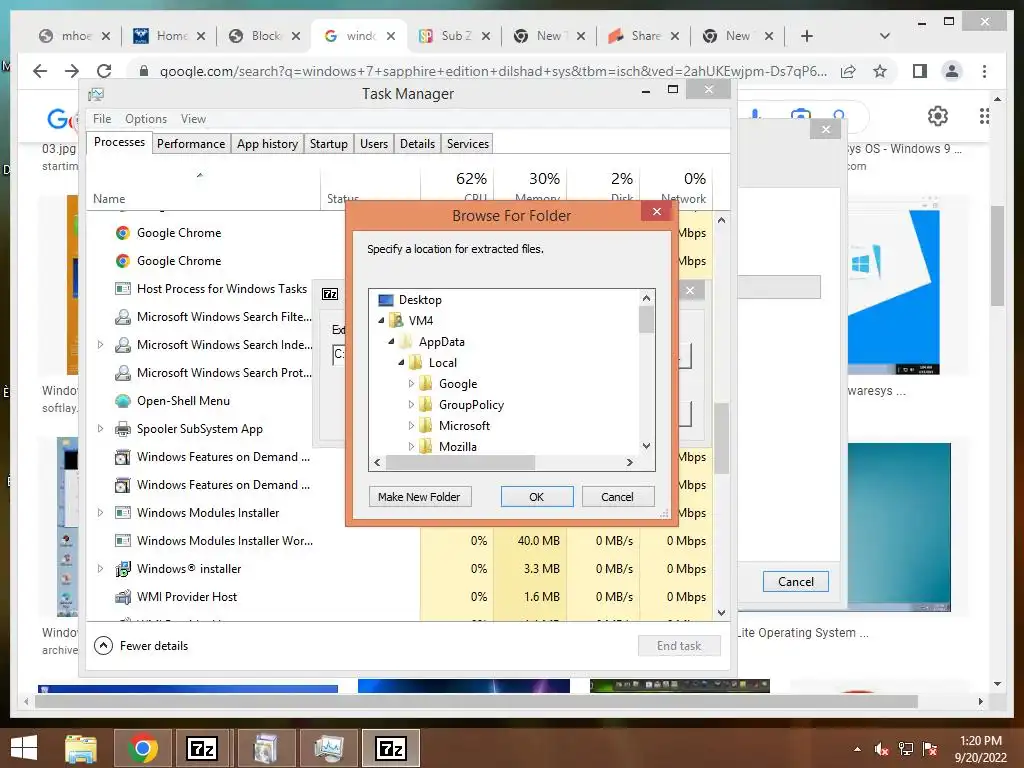
Task: Switch to the Users tab
Action: tap(374, 144)
